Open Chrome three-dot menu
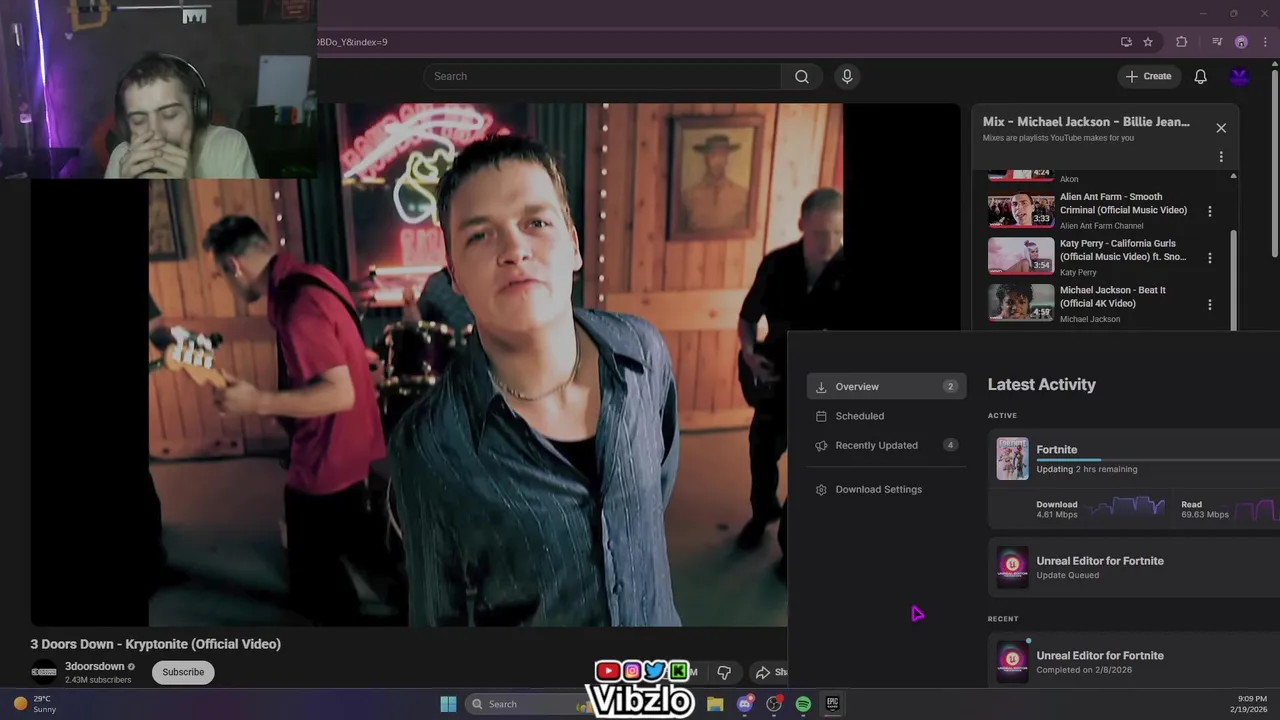The image size is (1280, 720). [x=1265, y=42]
